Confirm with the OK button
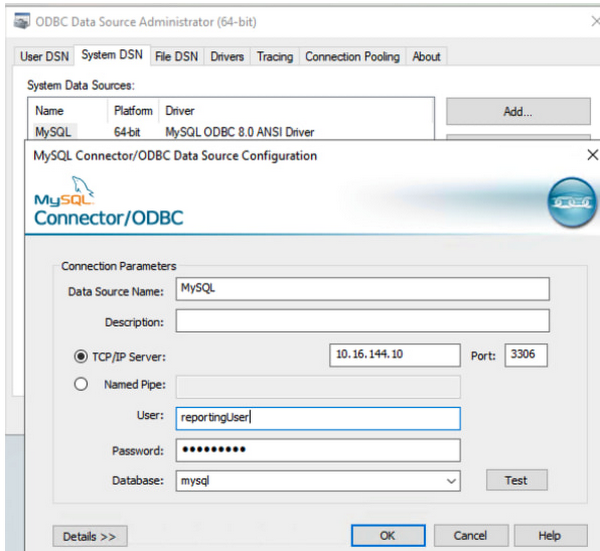 pyautogui.click(x=388, y=535)
